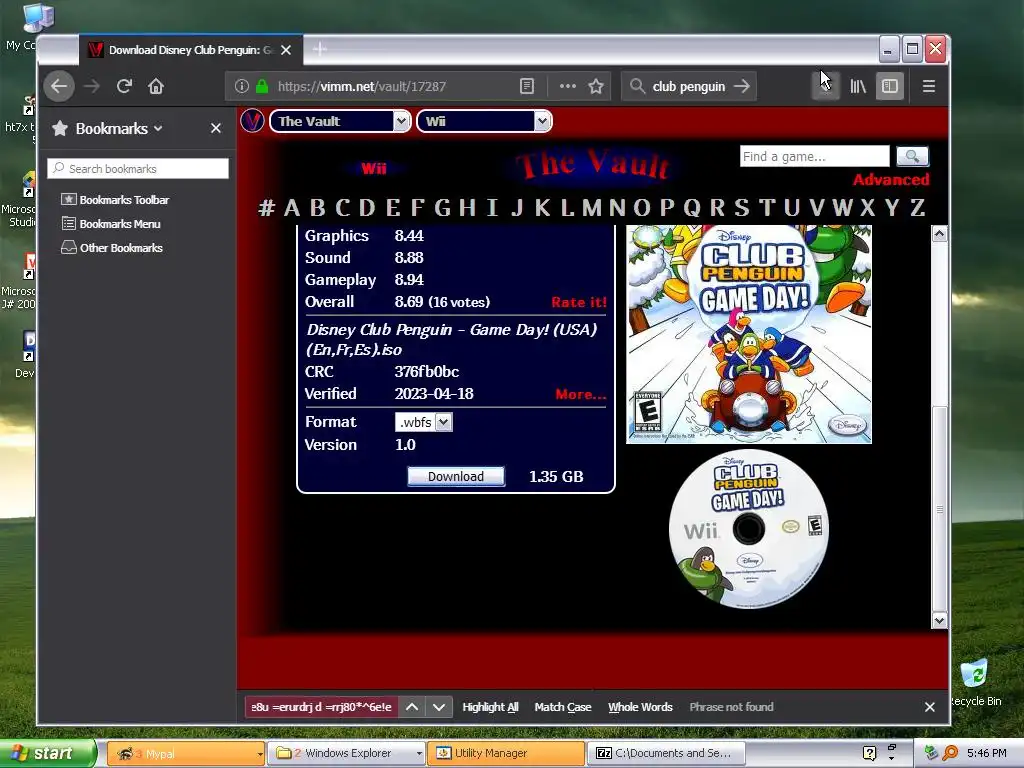Open Recycle Bin on the desktop
Screen dimensions: 1024x768
click(x=974, y=682)
